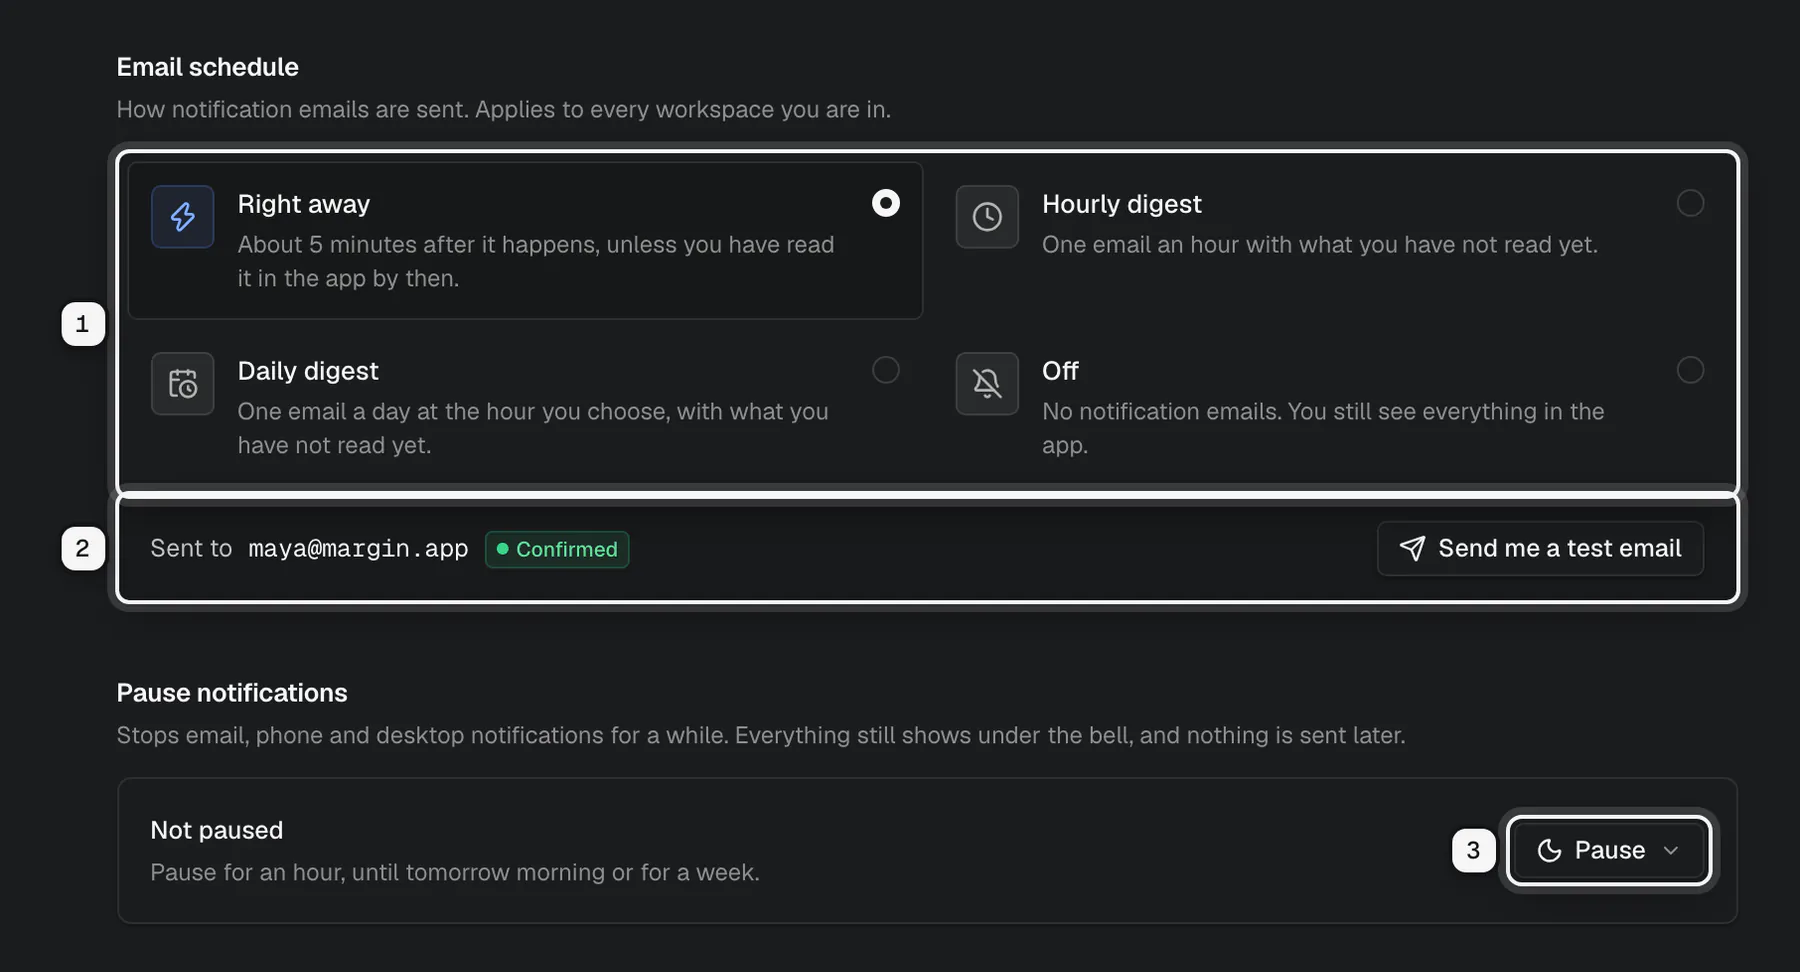The image size is (1800, 972).
Task: Send me a test email
Action: point(1540,548)
